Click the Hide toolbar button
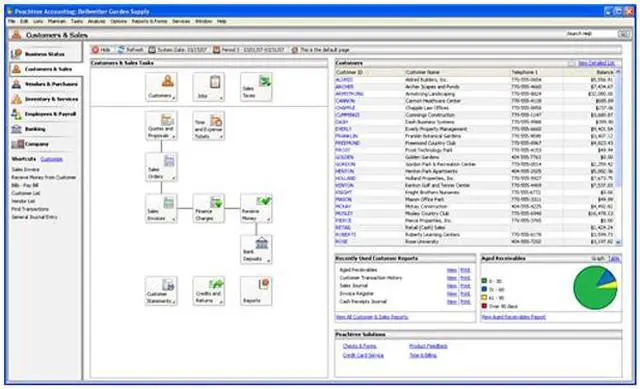 click(102, 50)
